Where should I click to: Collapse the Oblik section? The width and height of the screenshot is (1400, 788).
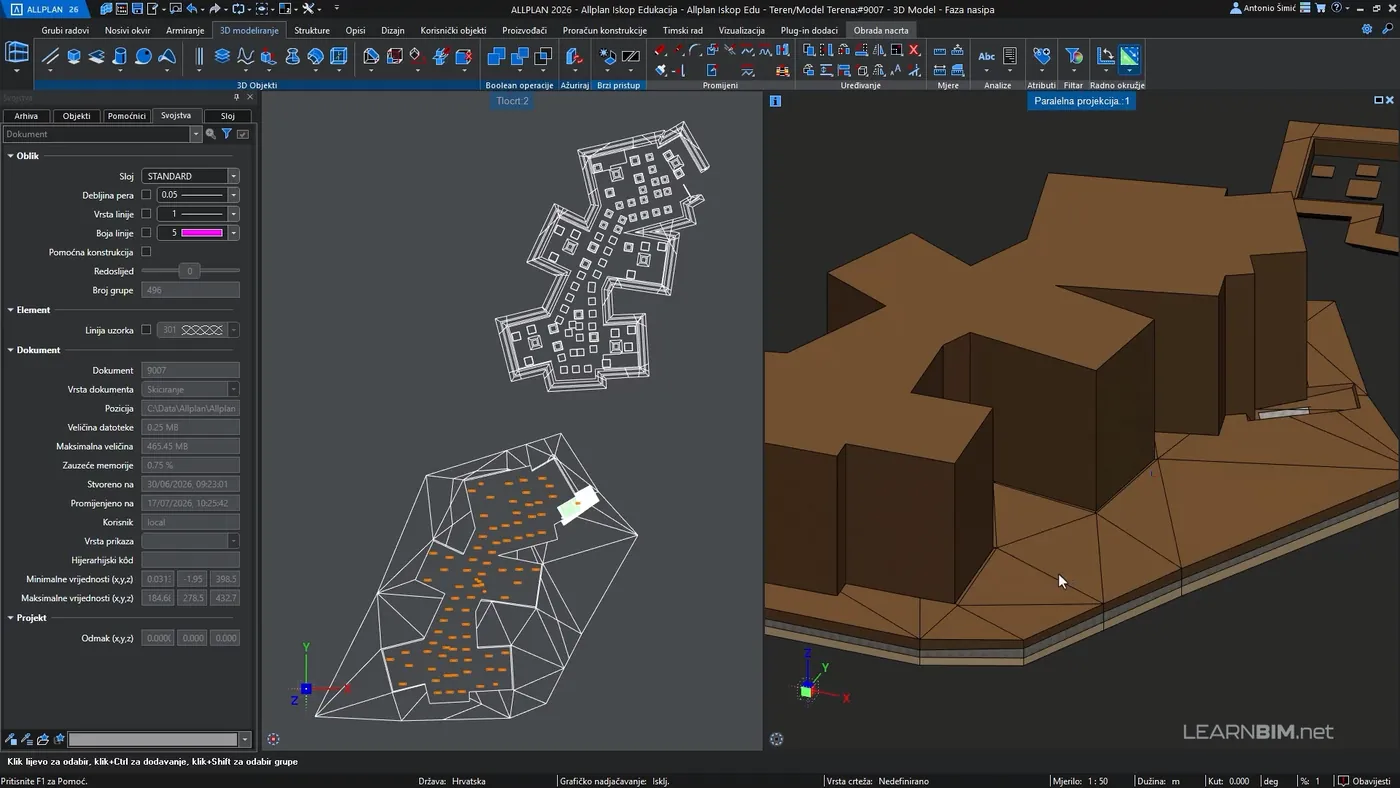click(x=10, y=156)
